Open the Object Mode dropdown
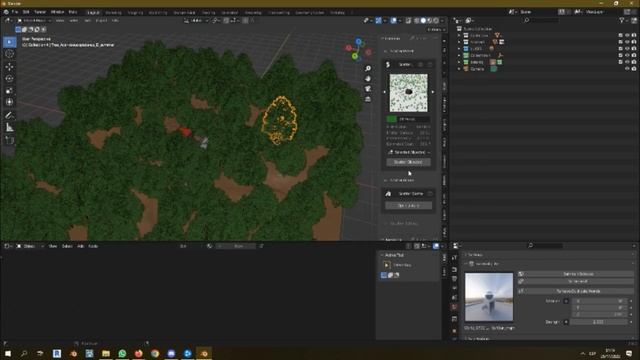Image resolution: width=640 pixels, height=360 pixels. (x=34, y=20)
